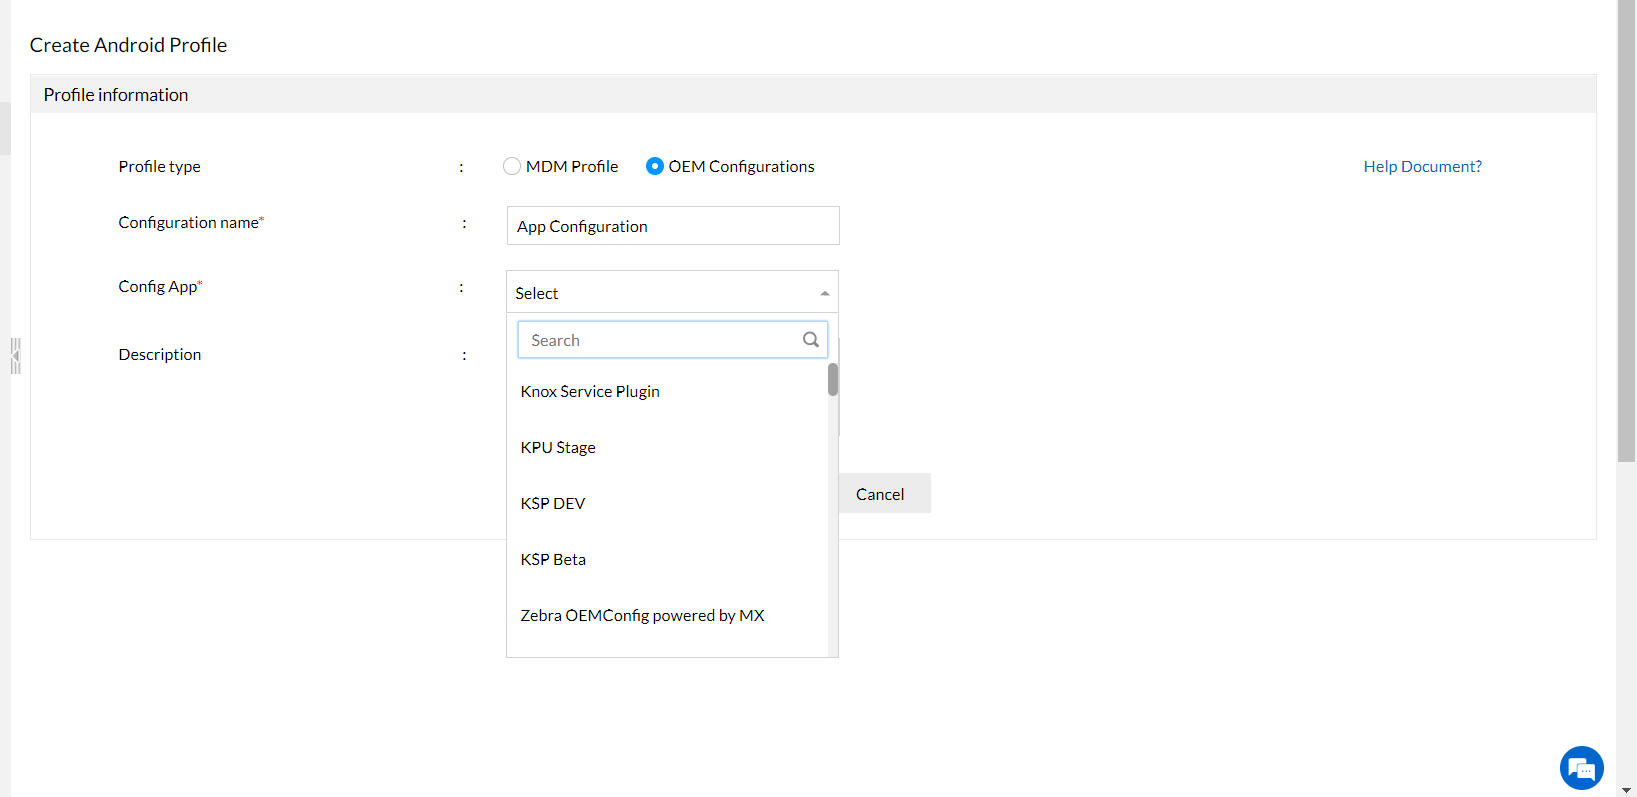1637x797 pixels.
Task: Select the MDM Profile radio button
Action: click(512, 167)
